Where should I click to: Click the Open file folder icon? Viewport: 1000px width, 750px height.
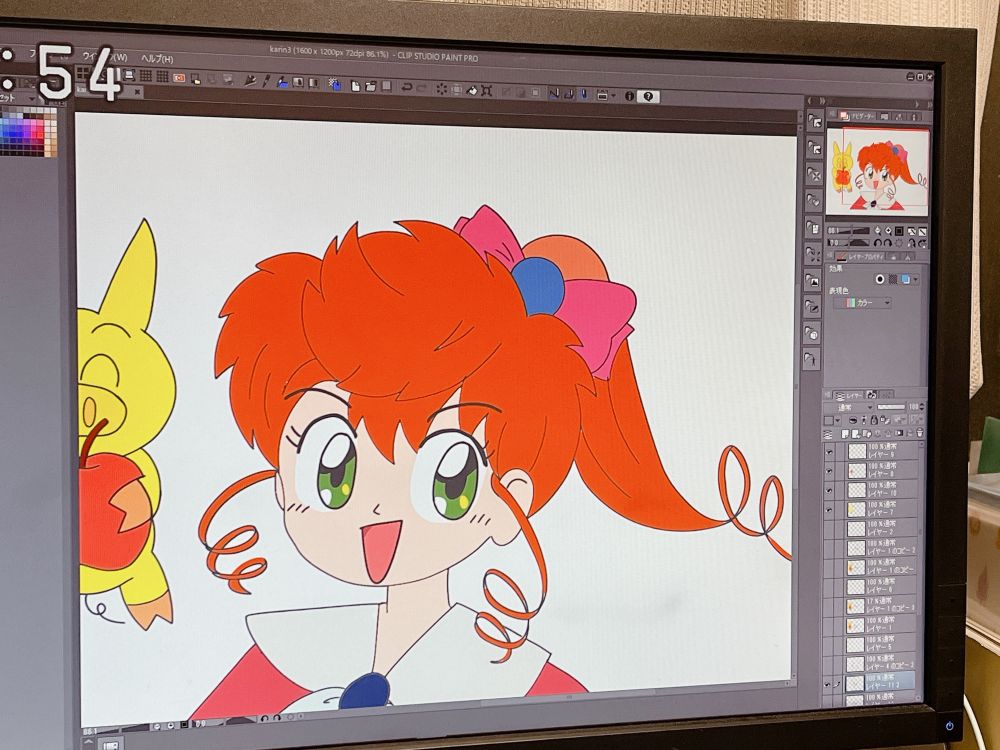[371, 87]
